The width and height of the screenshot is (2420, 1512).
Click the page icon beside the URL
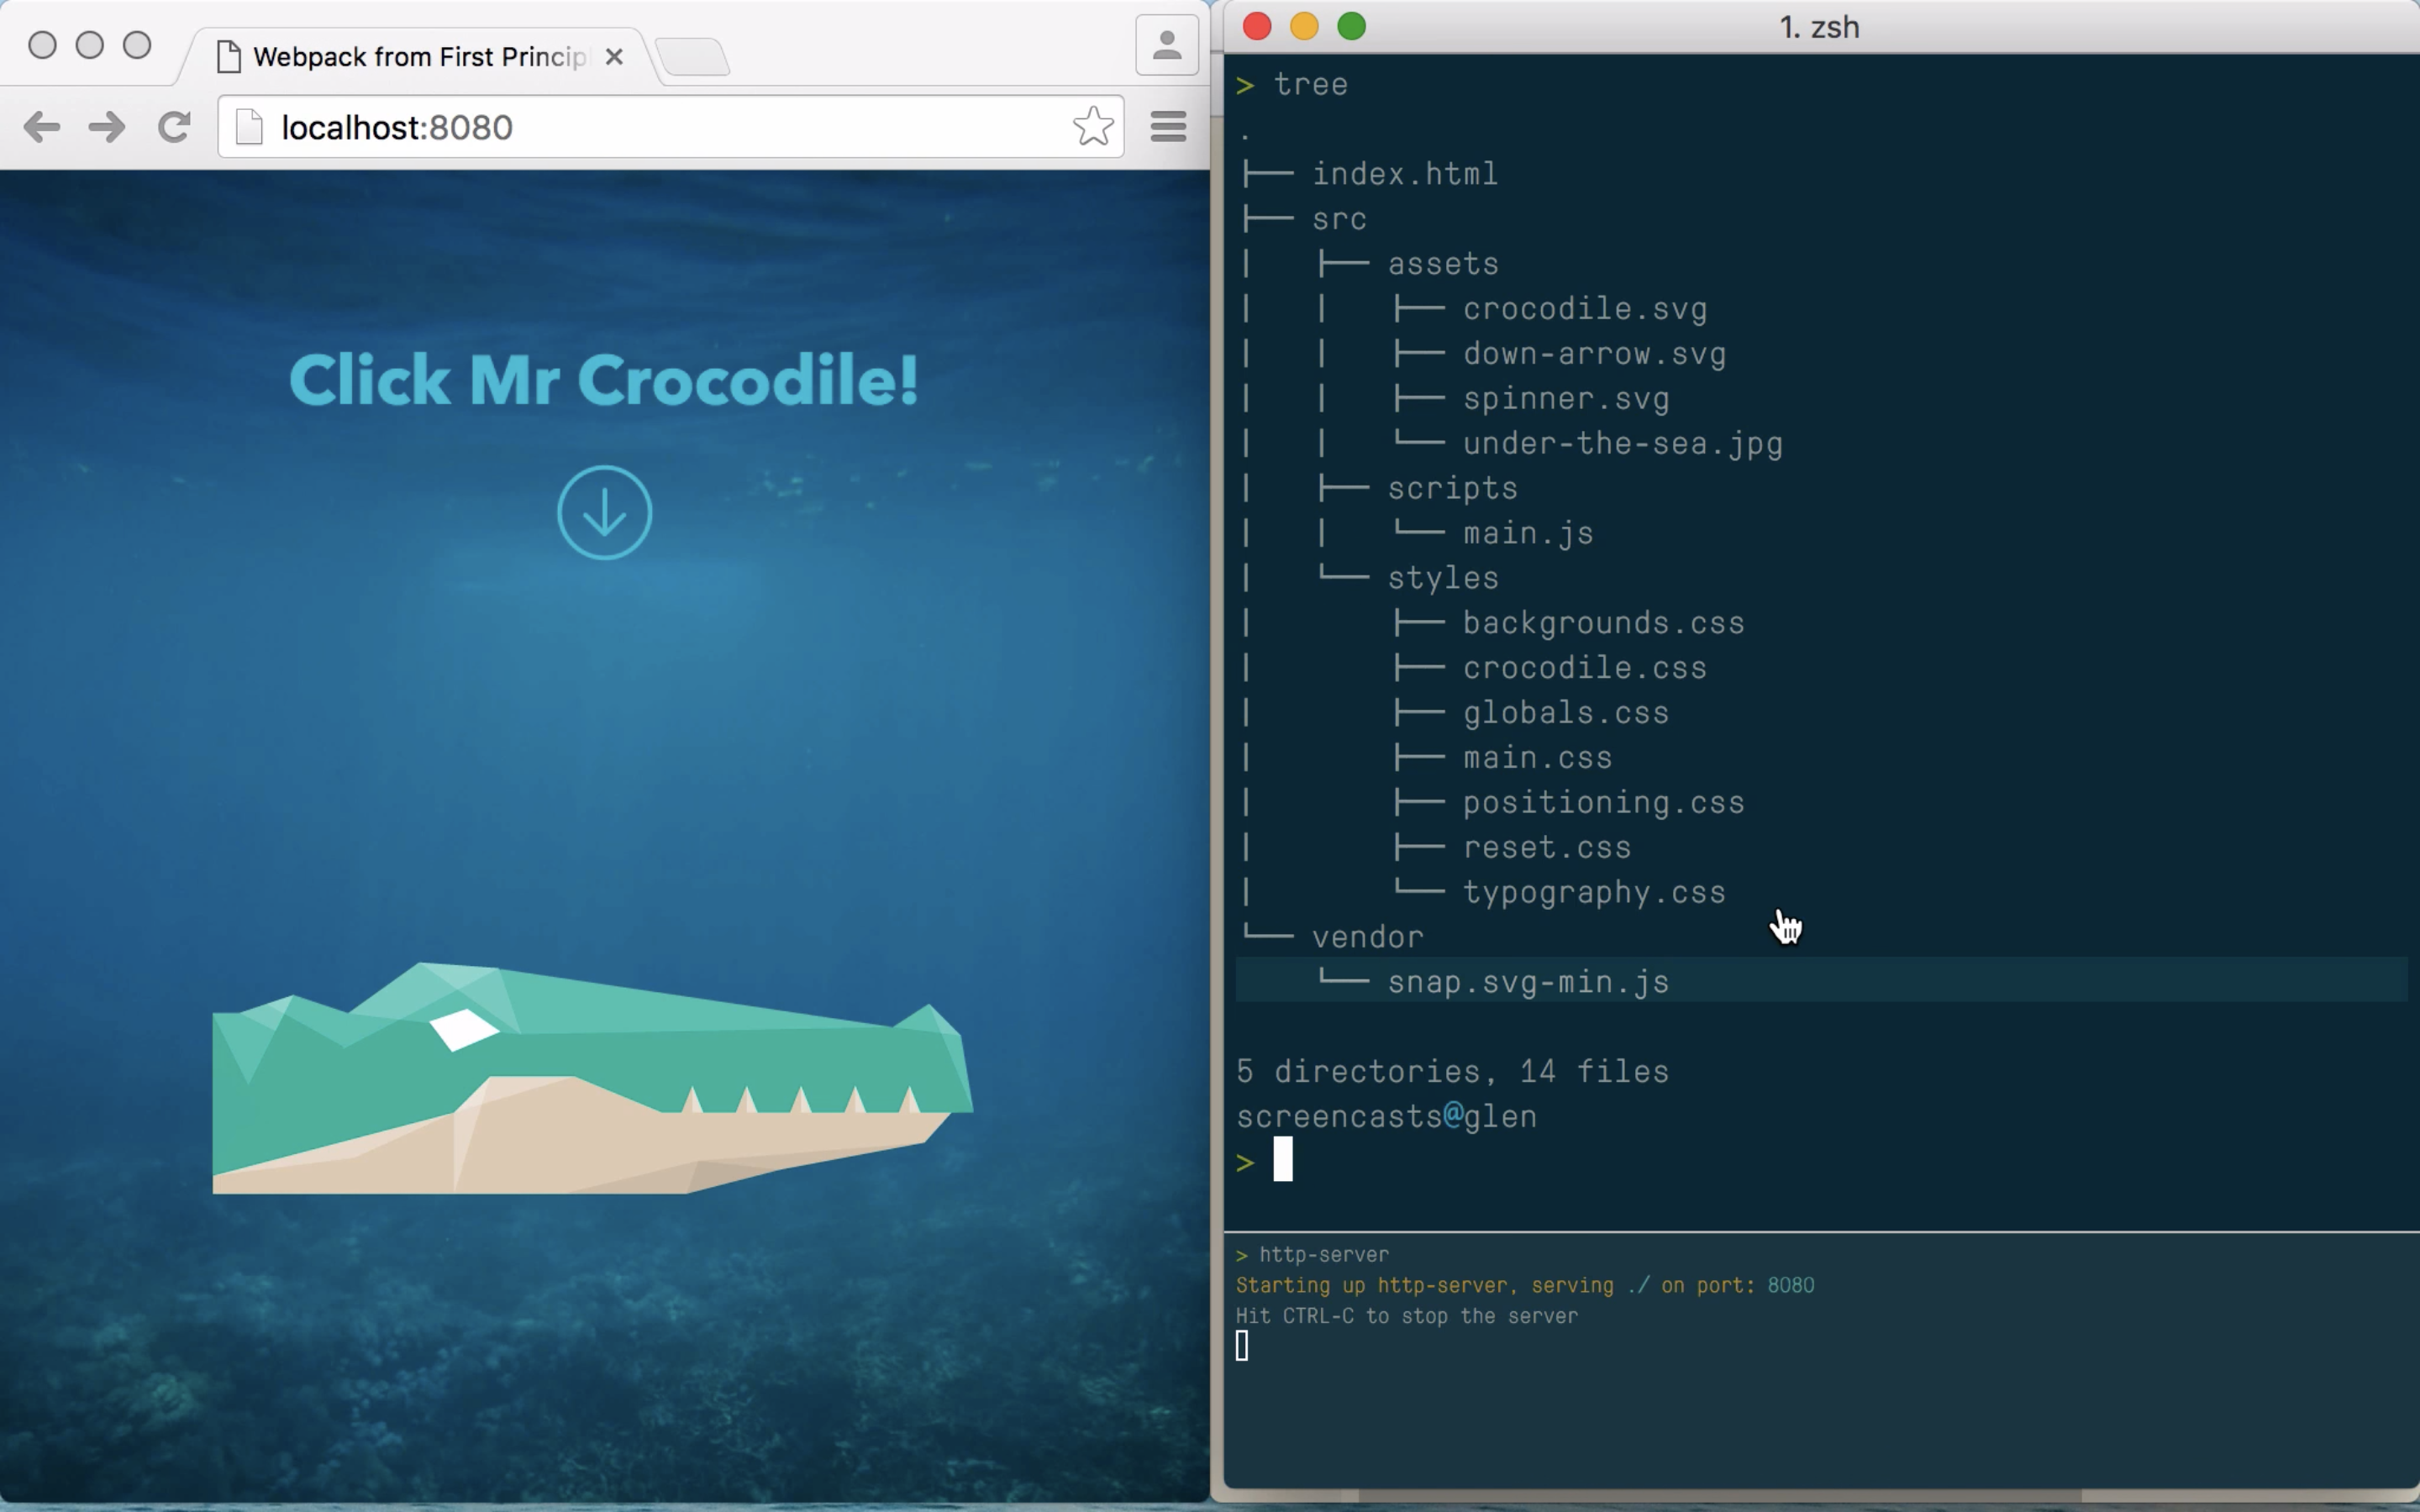click(x=249, y=127)
